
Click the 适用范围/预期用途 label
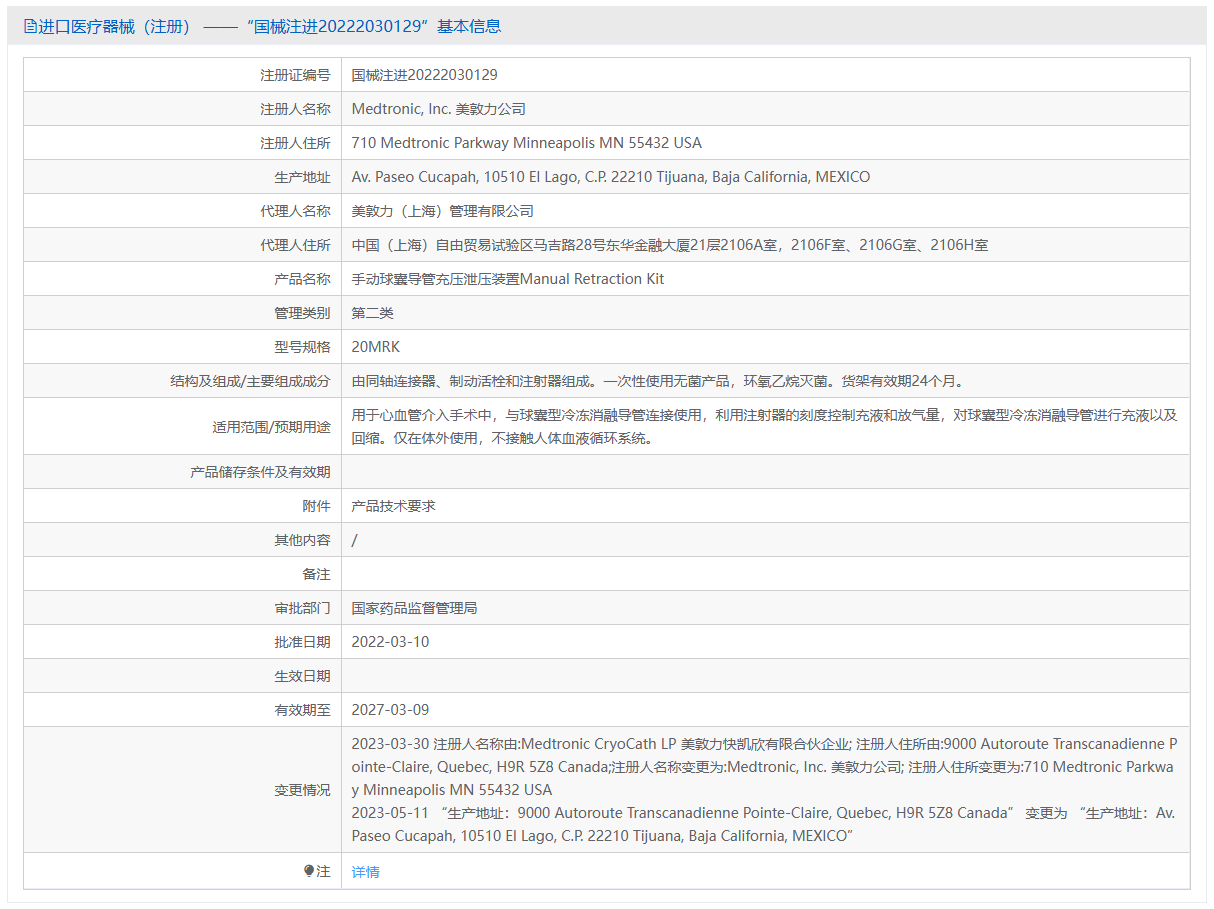click(x=271, y=426)
